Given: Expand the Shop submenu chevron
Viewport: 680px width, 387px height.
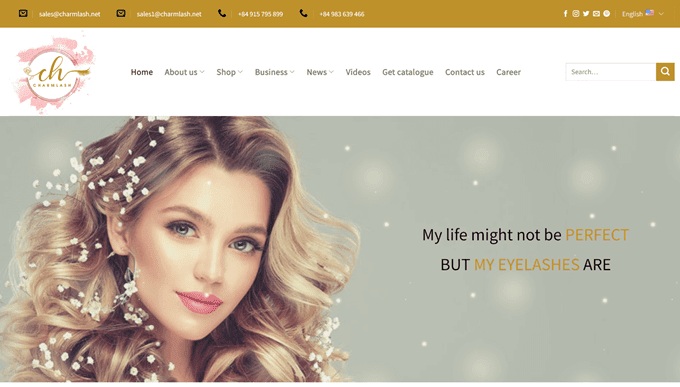Looking at the screenshot, I should coord(240,72).
